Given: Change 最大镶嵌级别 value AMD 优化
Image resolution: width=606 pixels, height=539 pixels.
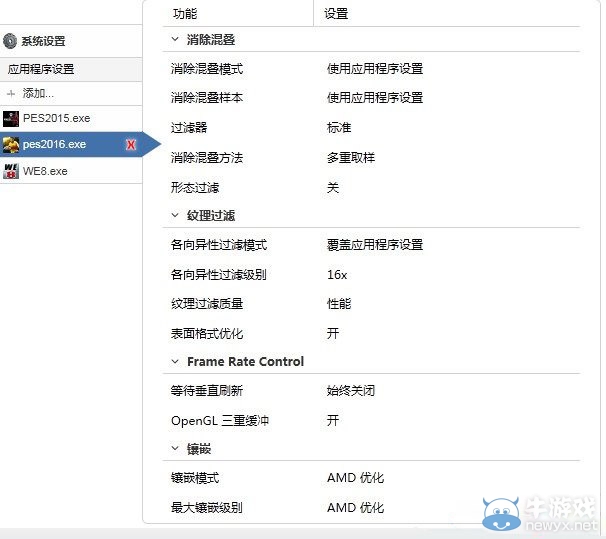Looking at the screenshot, I should coord(355,508).
